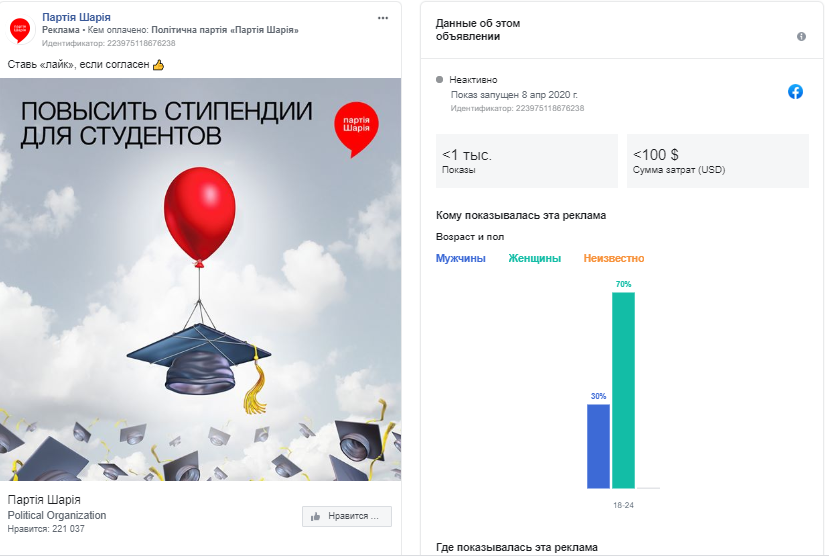Screen dimensions: 829x557
Task: Open the Партія Шарія page name link
Action: point(77,17)
